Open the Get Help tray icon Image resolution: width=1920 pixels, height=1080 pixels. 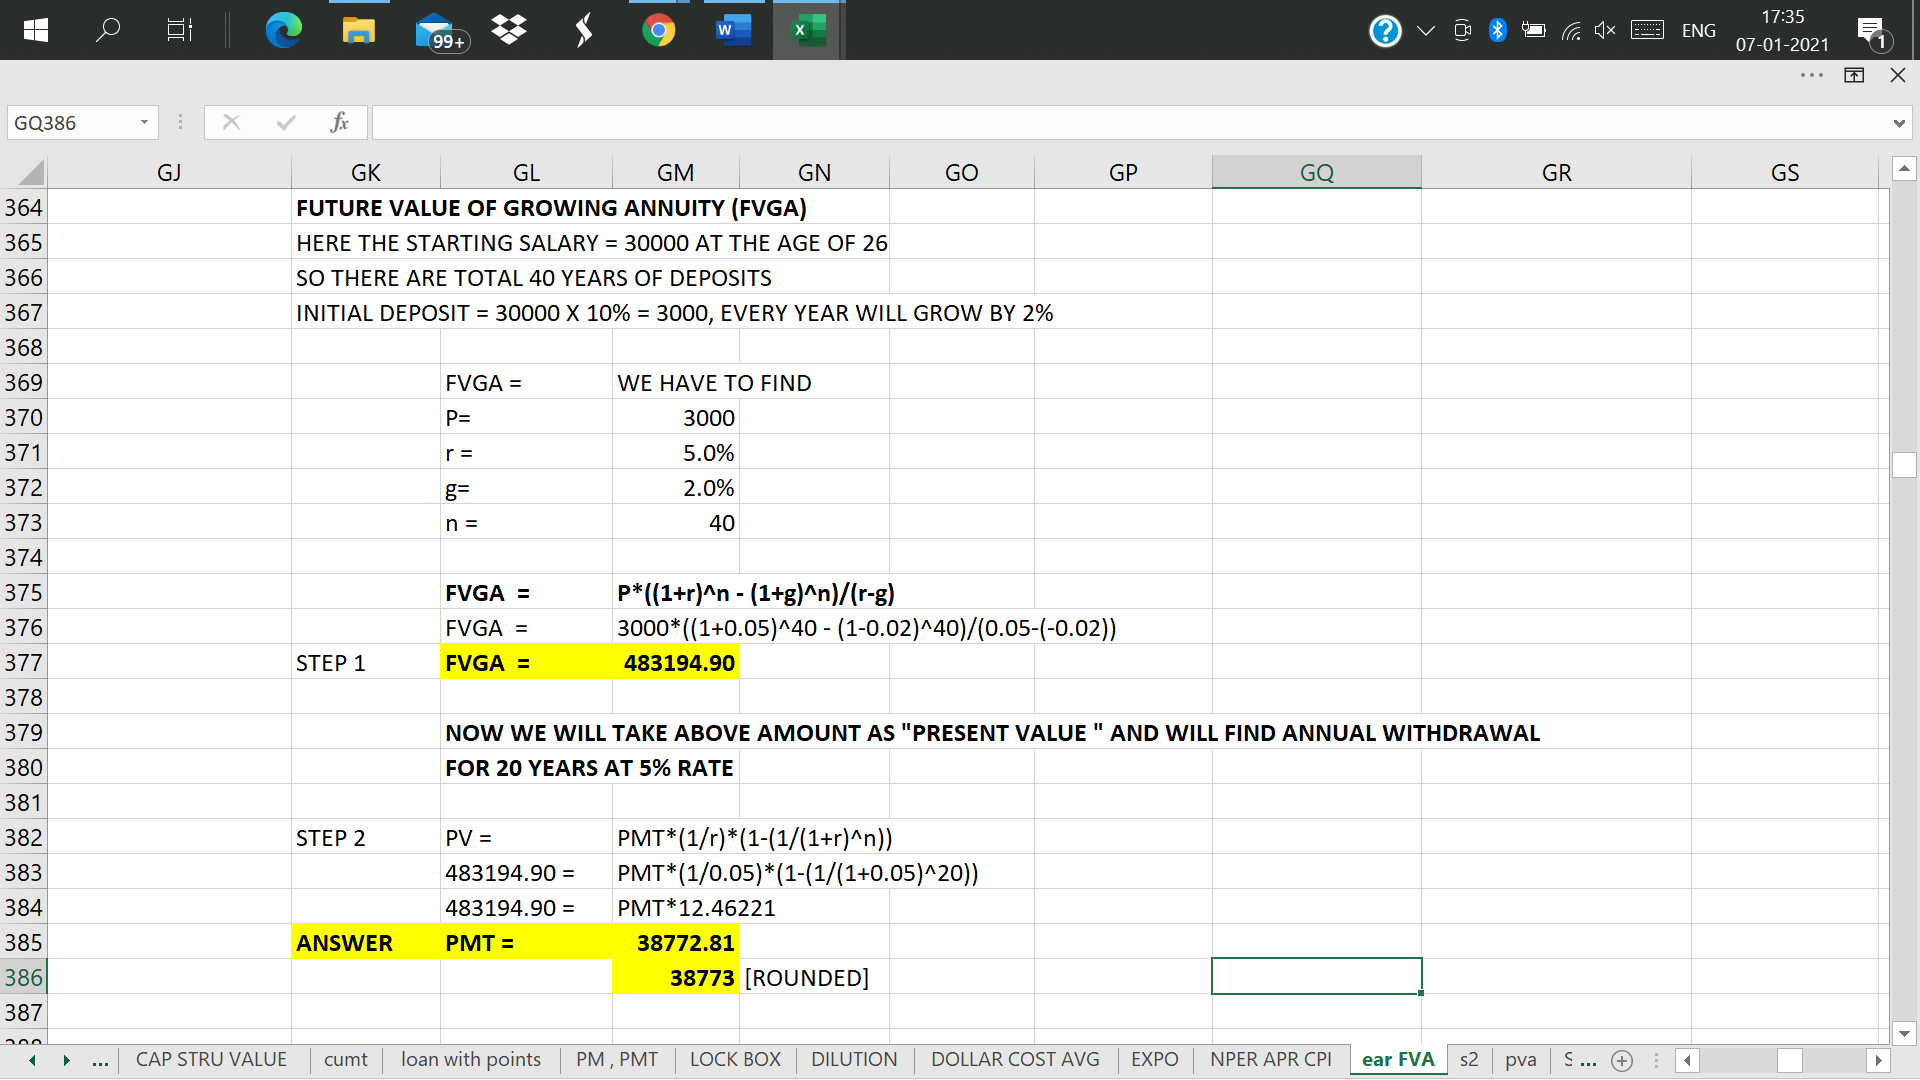click(x=1385, y=30)
